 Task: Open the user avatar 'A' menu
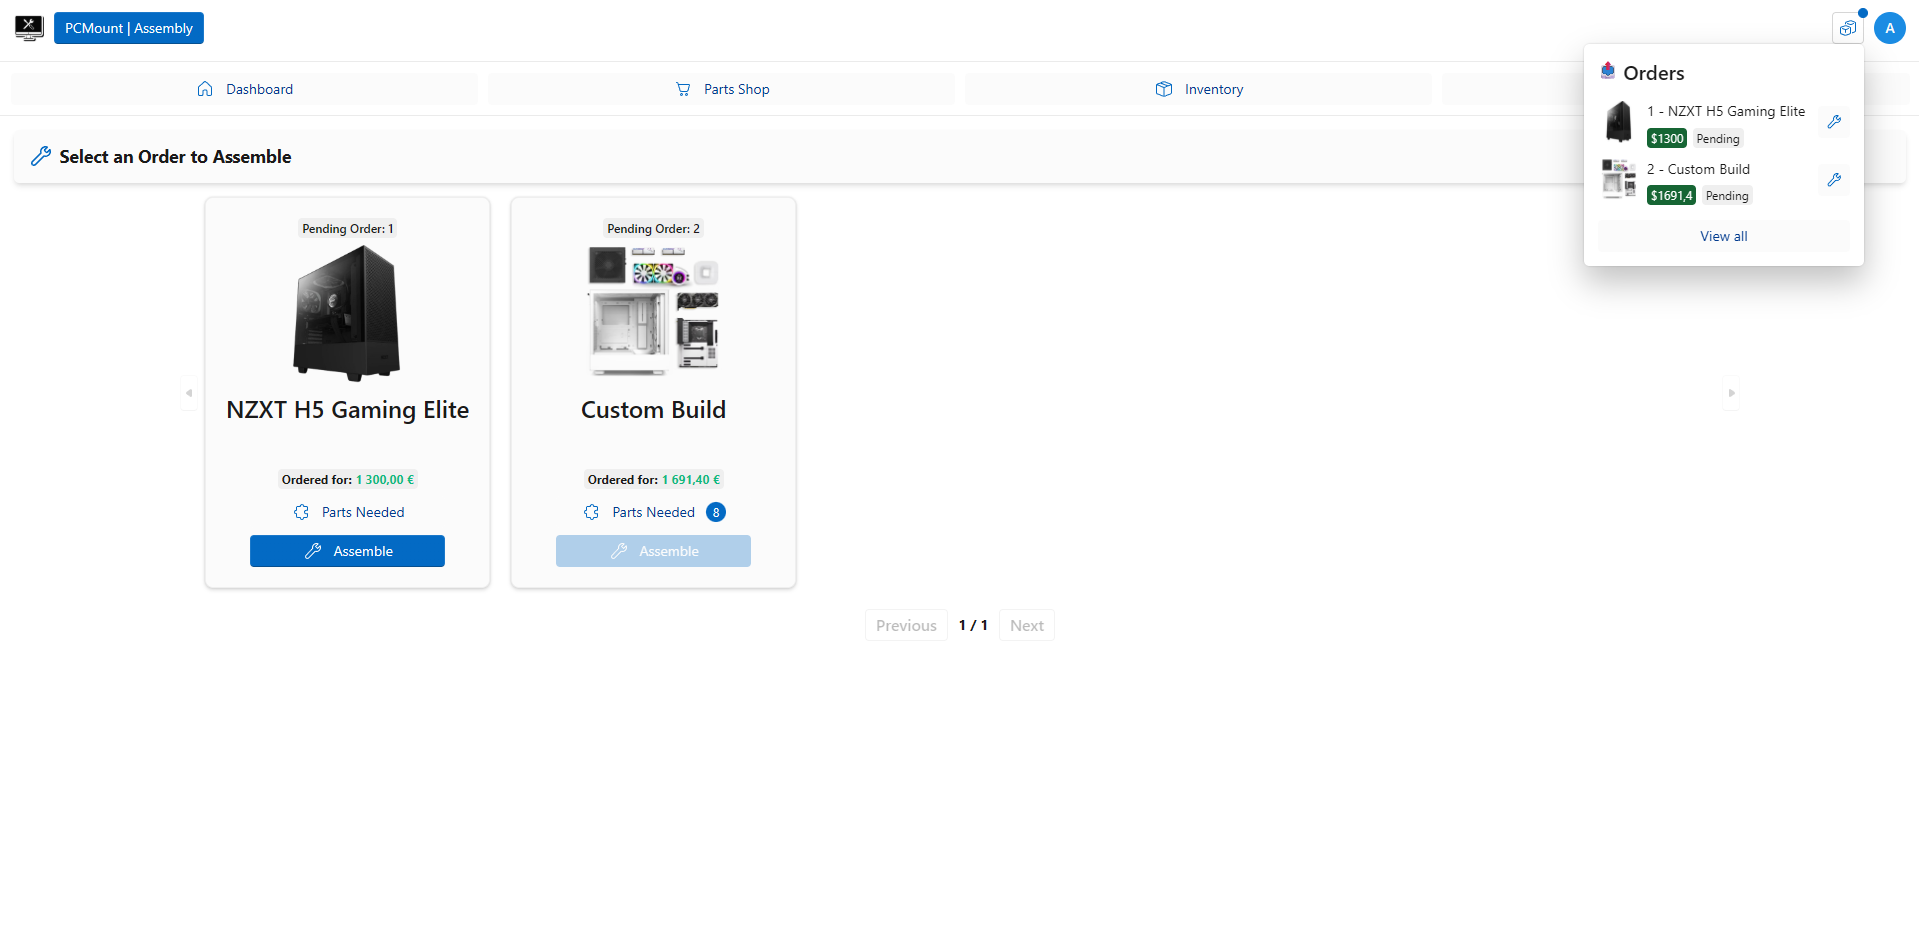1890,28
